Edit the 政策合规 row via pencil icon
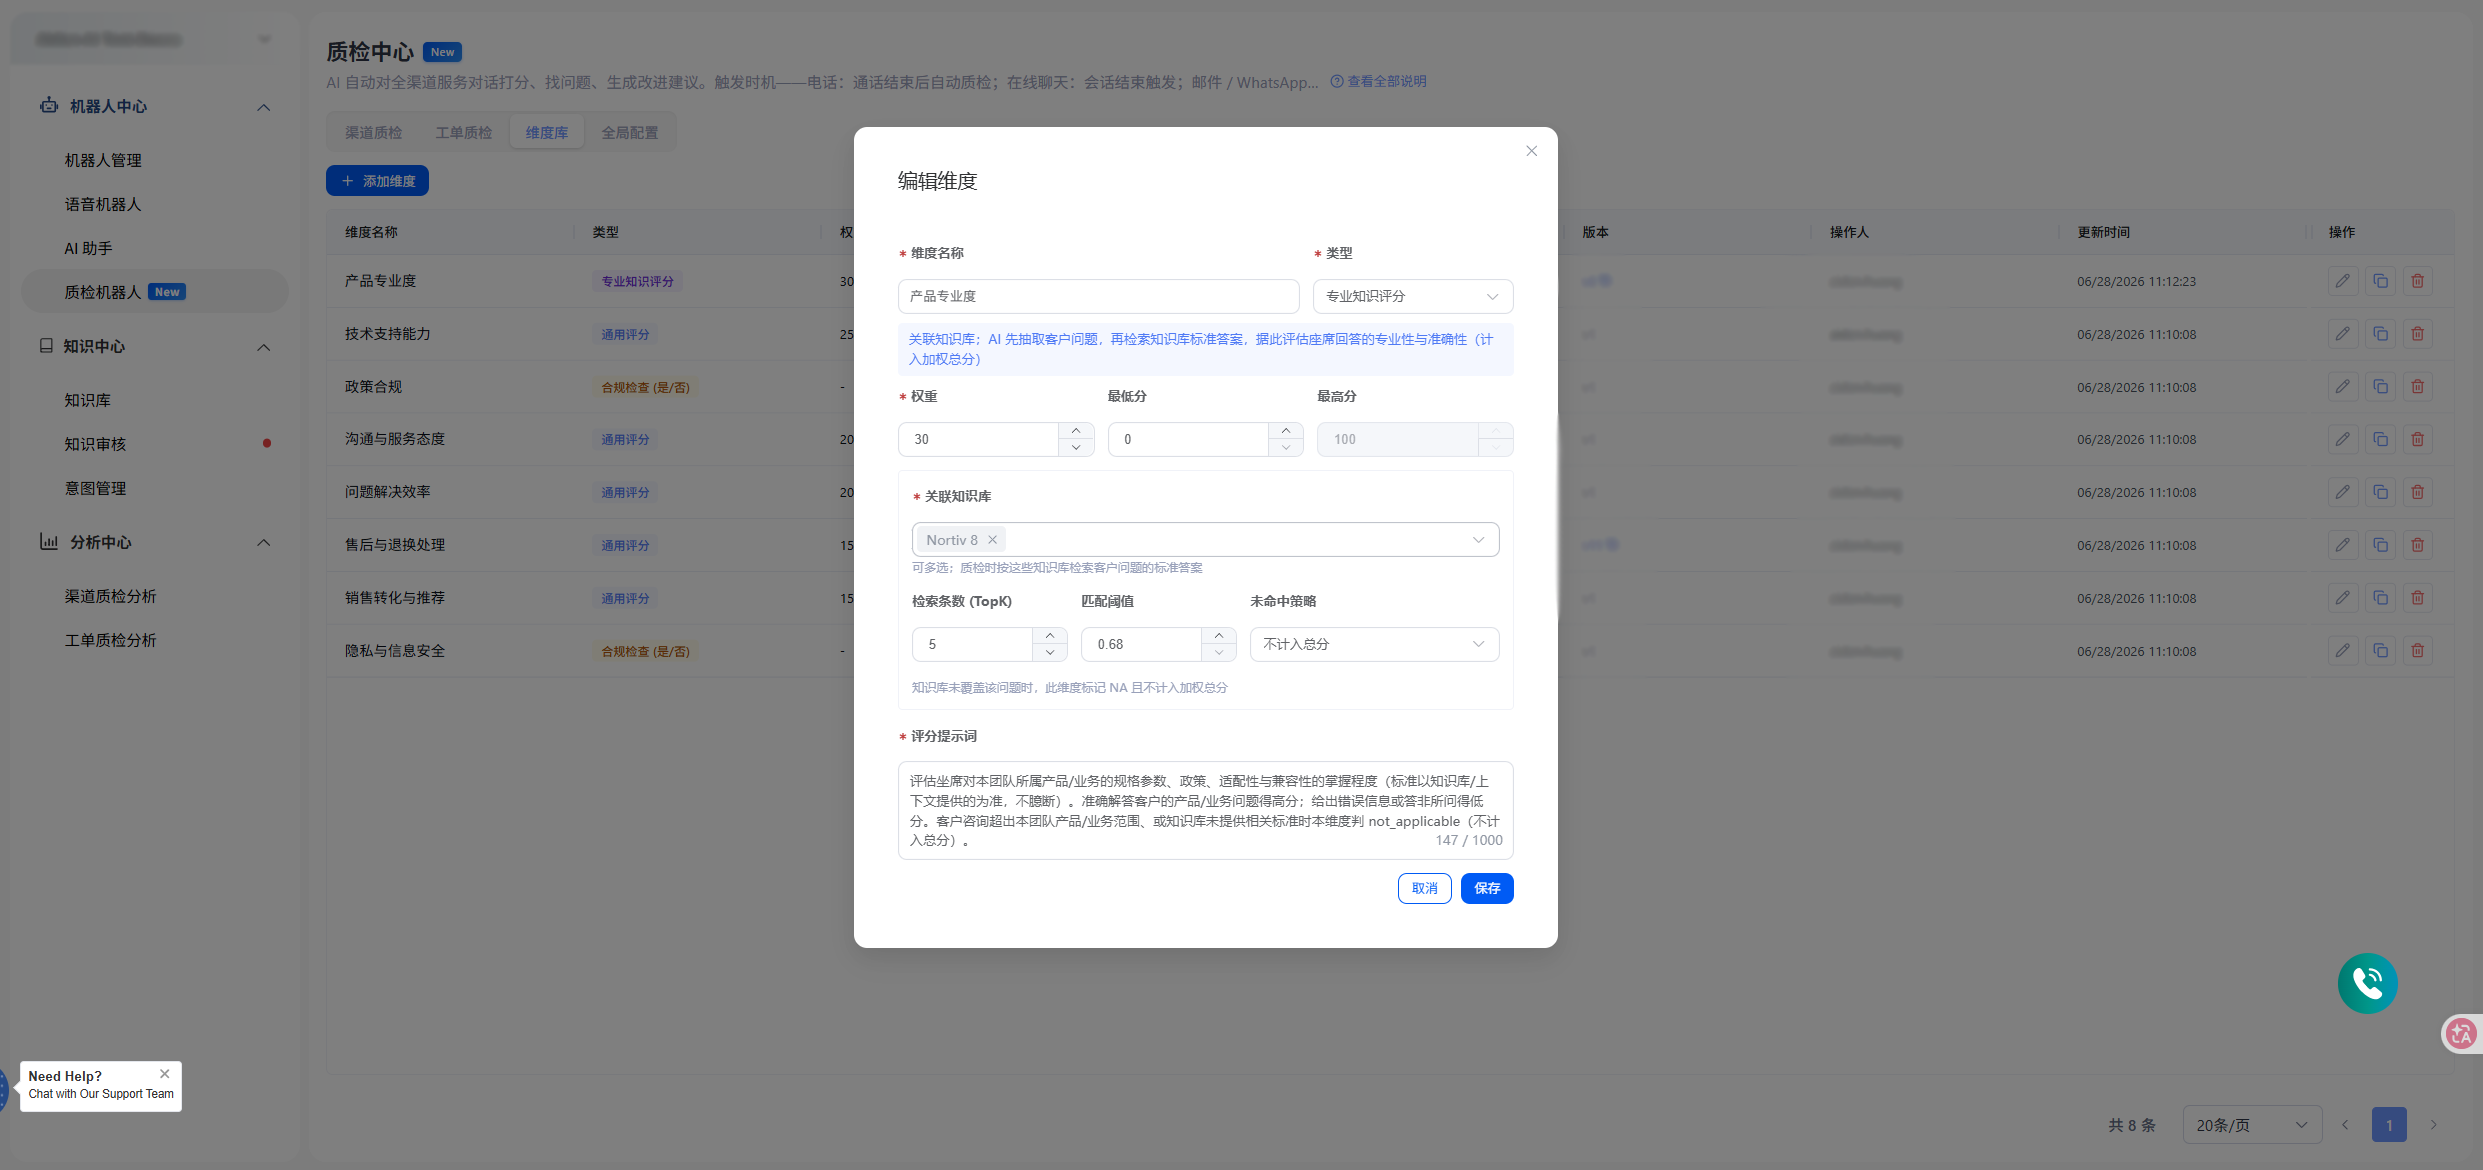 point(2343,387)
